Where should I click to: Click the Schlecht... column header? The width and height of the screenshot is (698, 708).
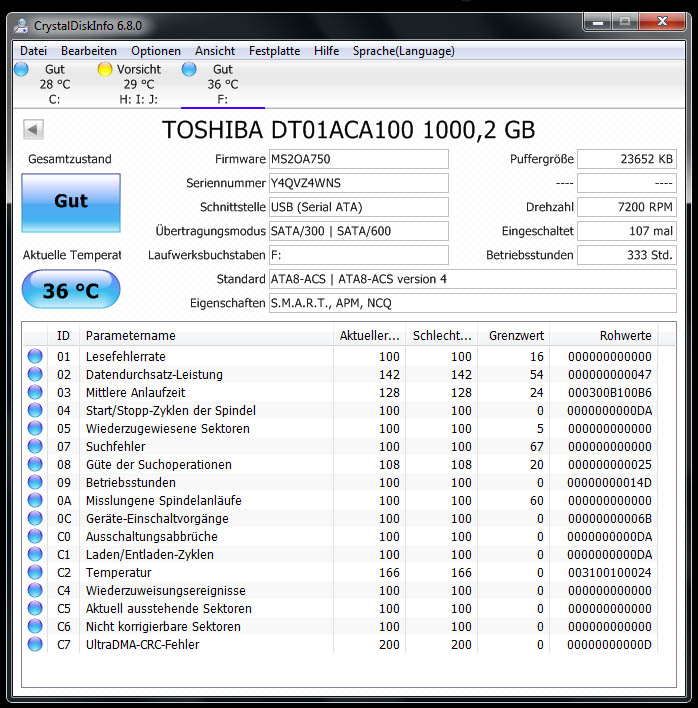[442, 335]
